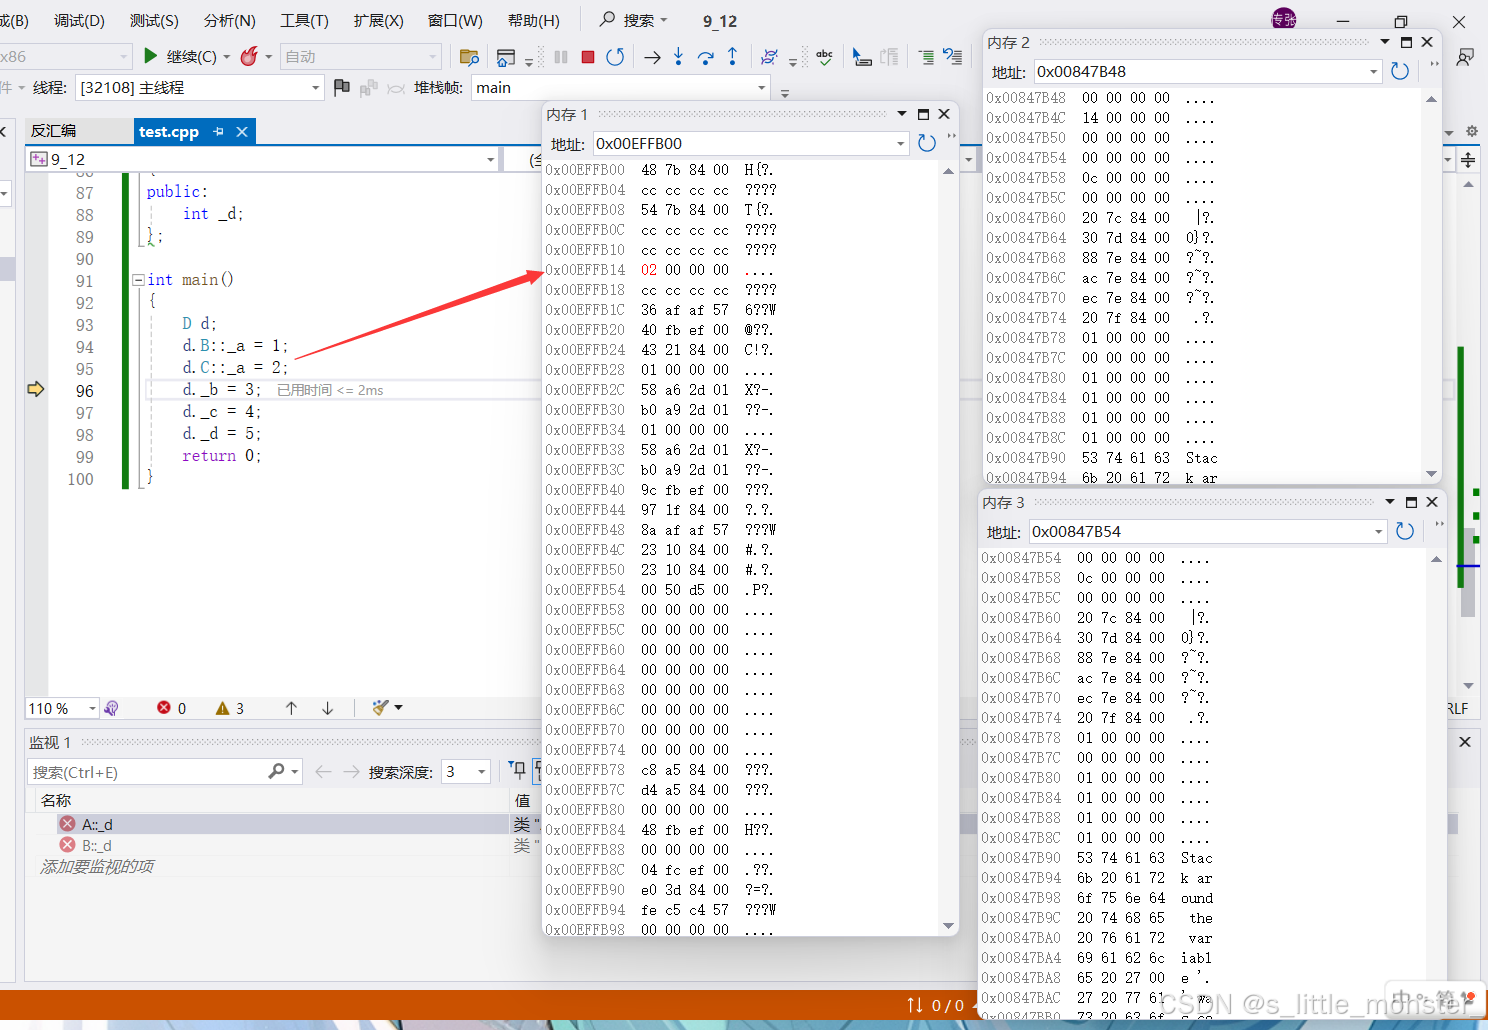The image size is (1488, 1030).
Task: Click the IntelliCode health indicator icon
Action: pyautogui.click(x=111, y=708)
